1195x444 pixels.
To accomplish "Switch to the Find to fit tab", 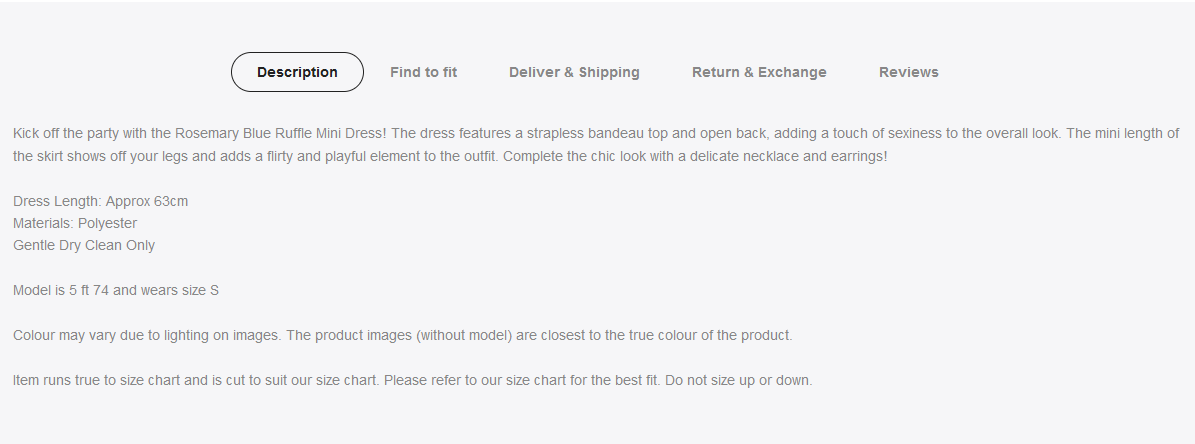I will (x=424, y=72).
